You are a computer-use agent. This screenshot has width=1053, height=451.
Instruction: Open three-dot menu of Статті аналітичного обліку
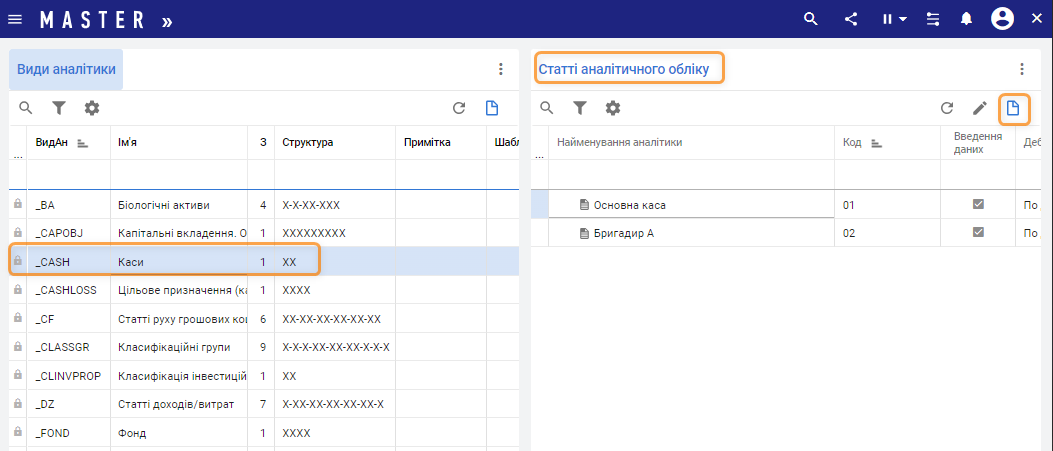point(1021,69)
